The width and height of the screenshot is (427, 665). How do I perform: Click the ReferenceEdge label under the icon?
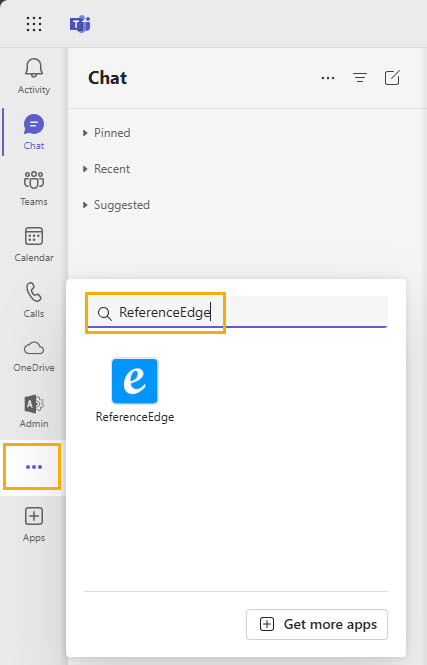pyautogui.click(x=135, y=417)
